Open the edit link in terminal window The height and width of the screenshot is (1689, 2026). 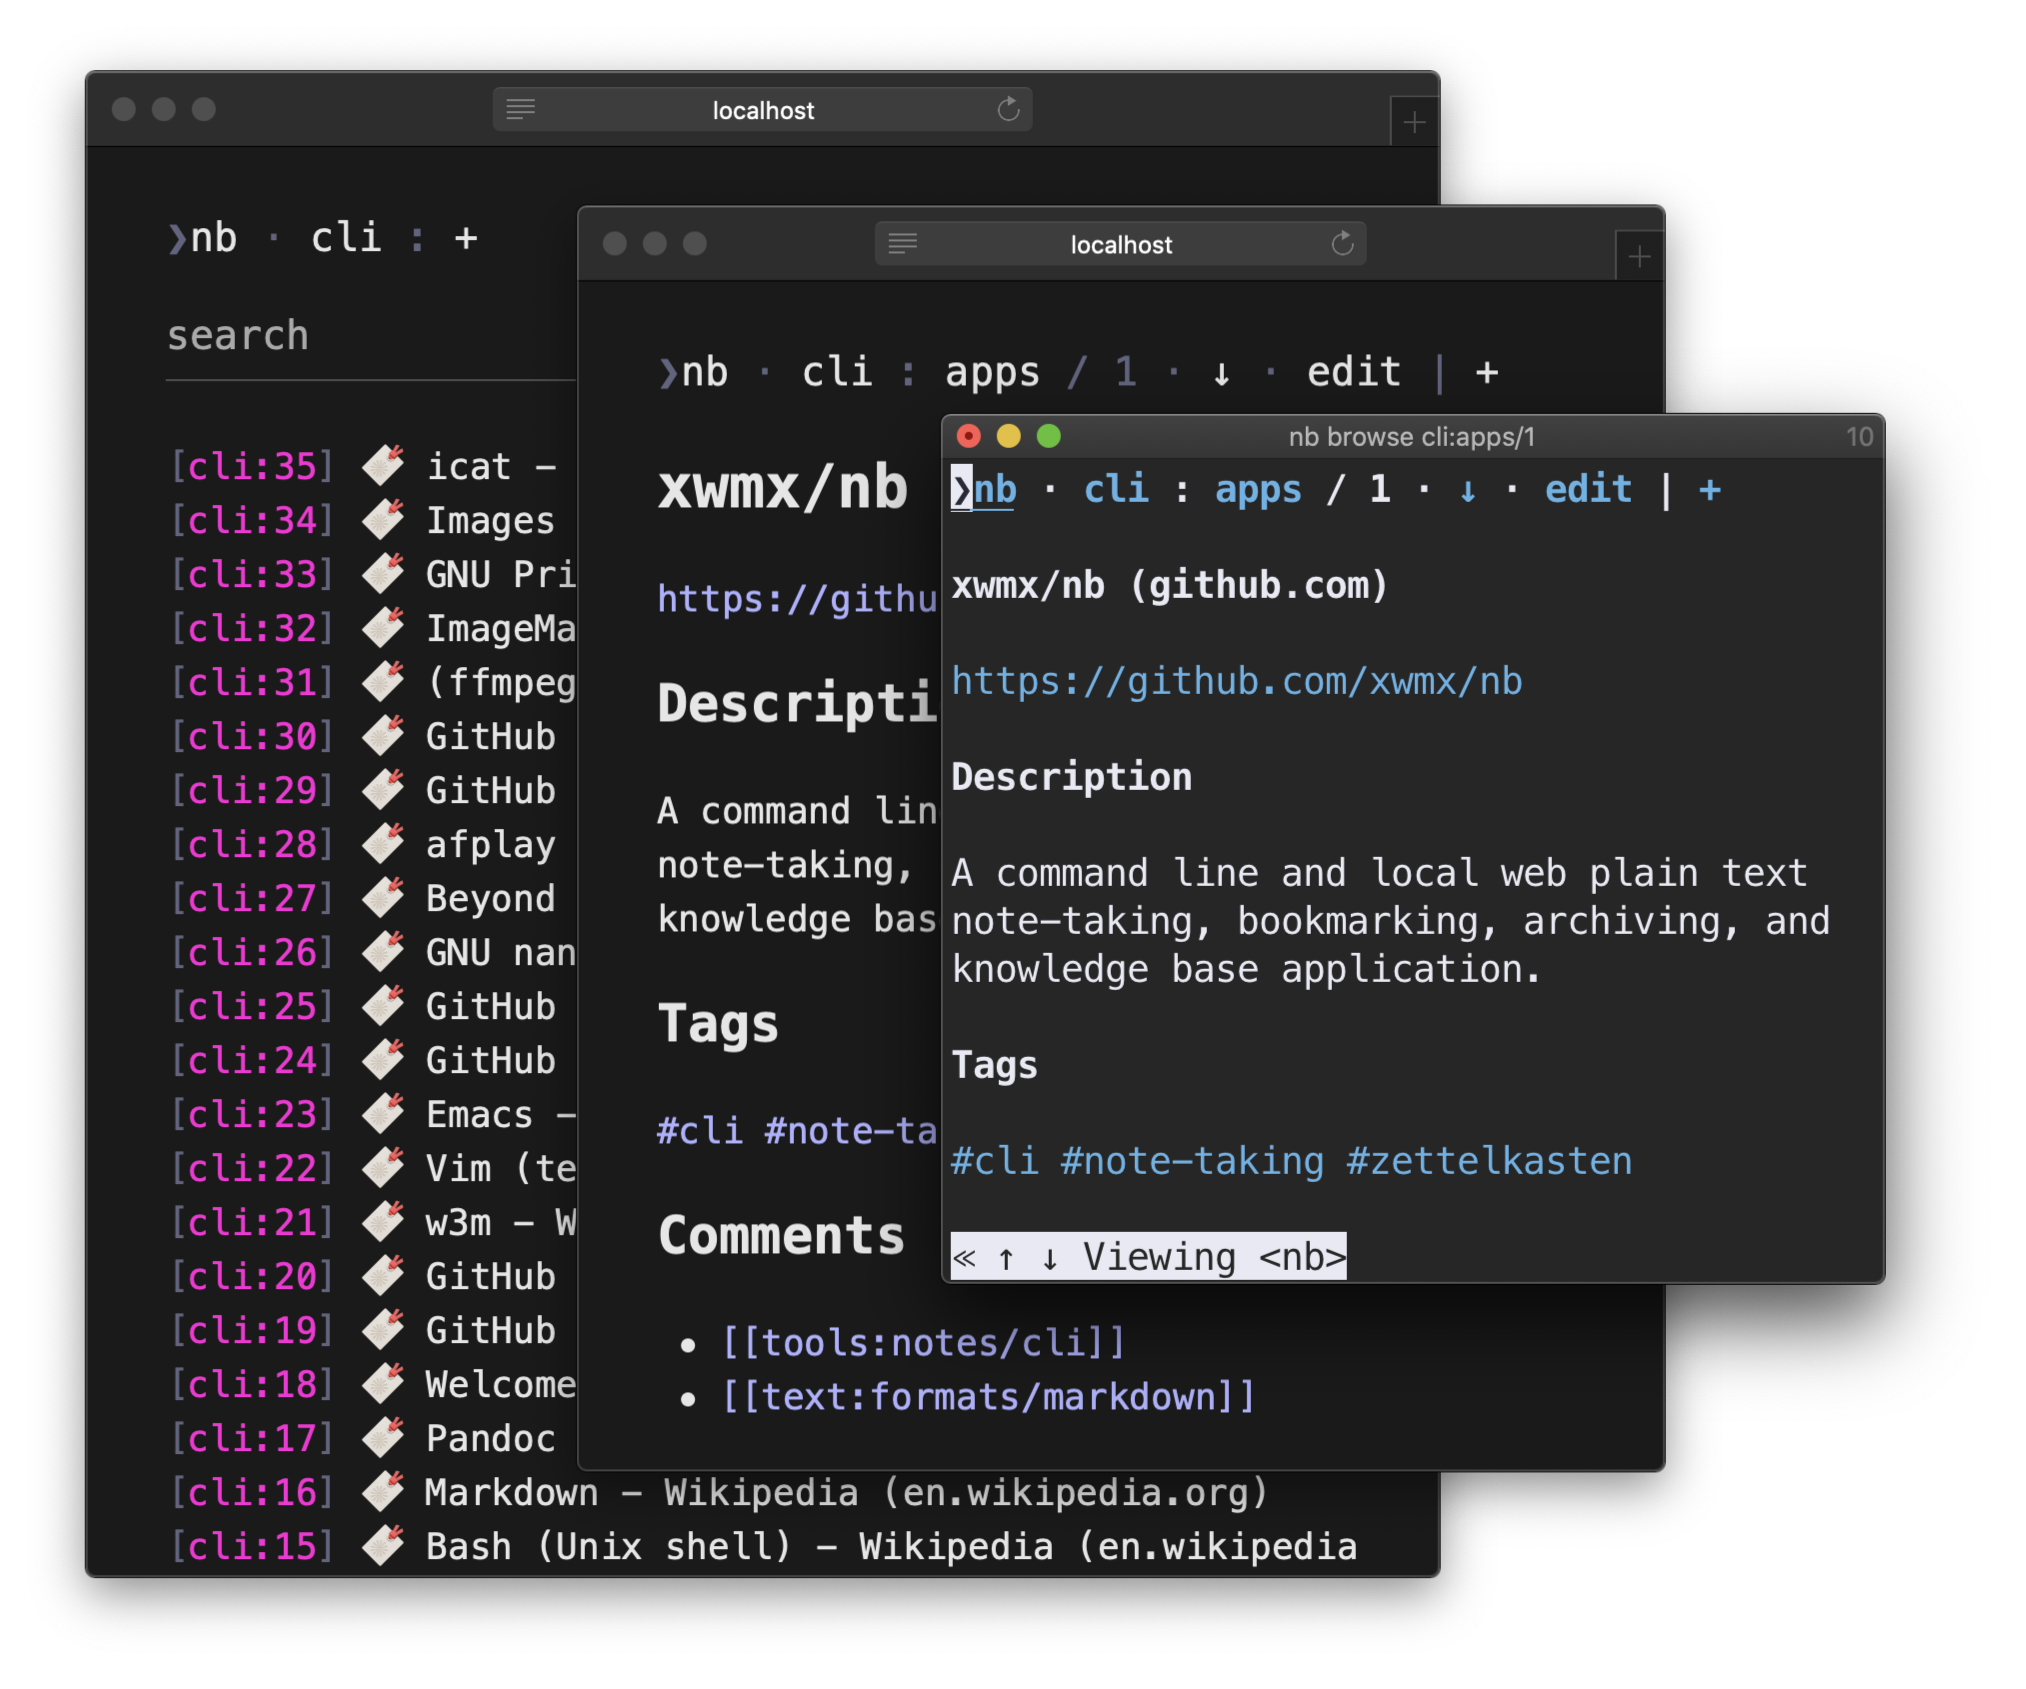coord(1587,490)
